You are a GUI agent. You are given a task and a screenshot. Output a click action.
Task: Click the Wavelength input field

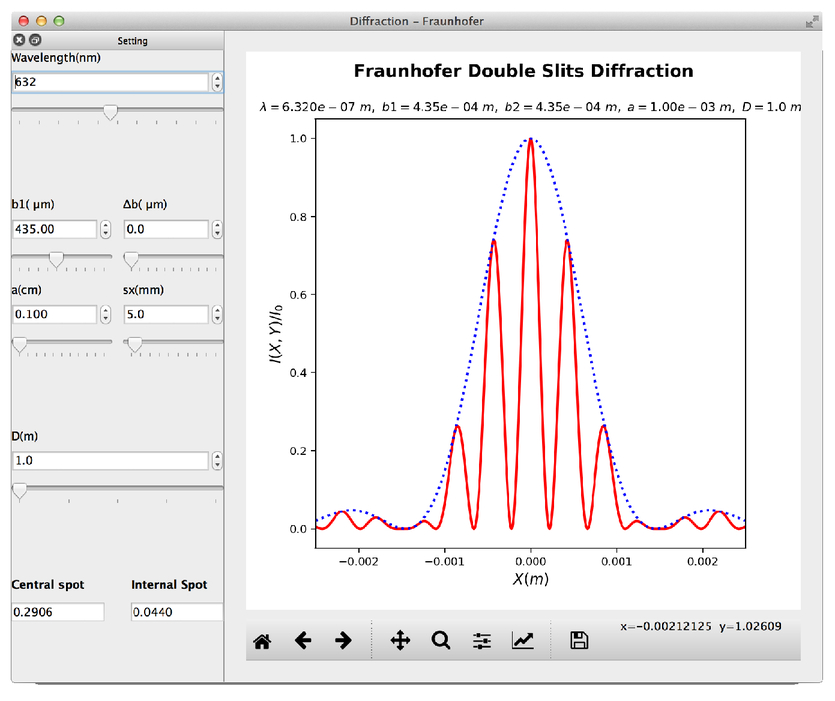110,82
